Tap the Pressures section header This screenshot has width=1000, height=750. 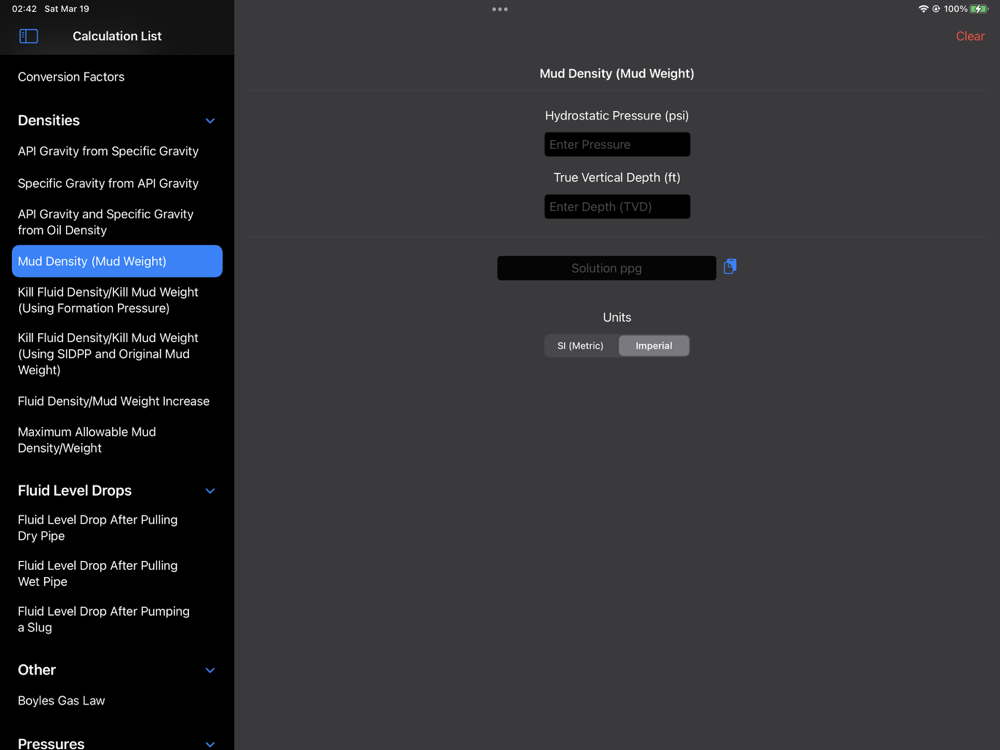coord(51,743)
